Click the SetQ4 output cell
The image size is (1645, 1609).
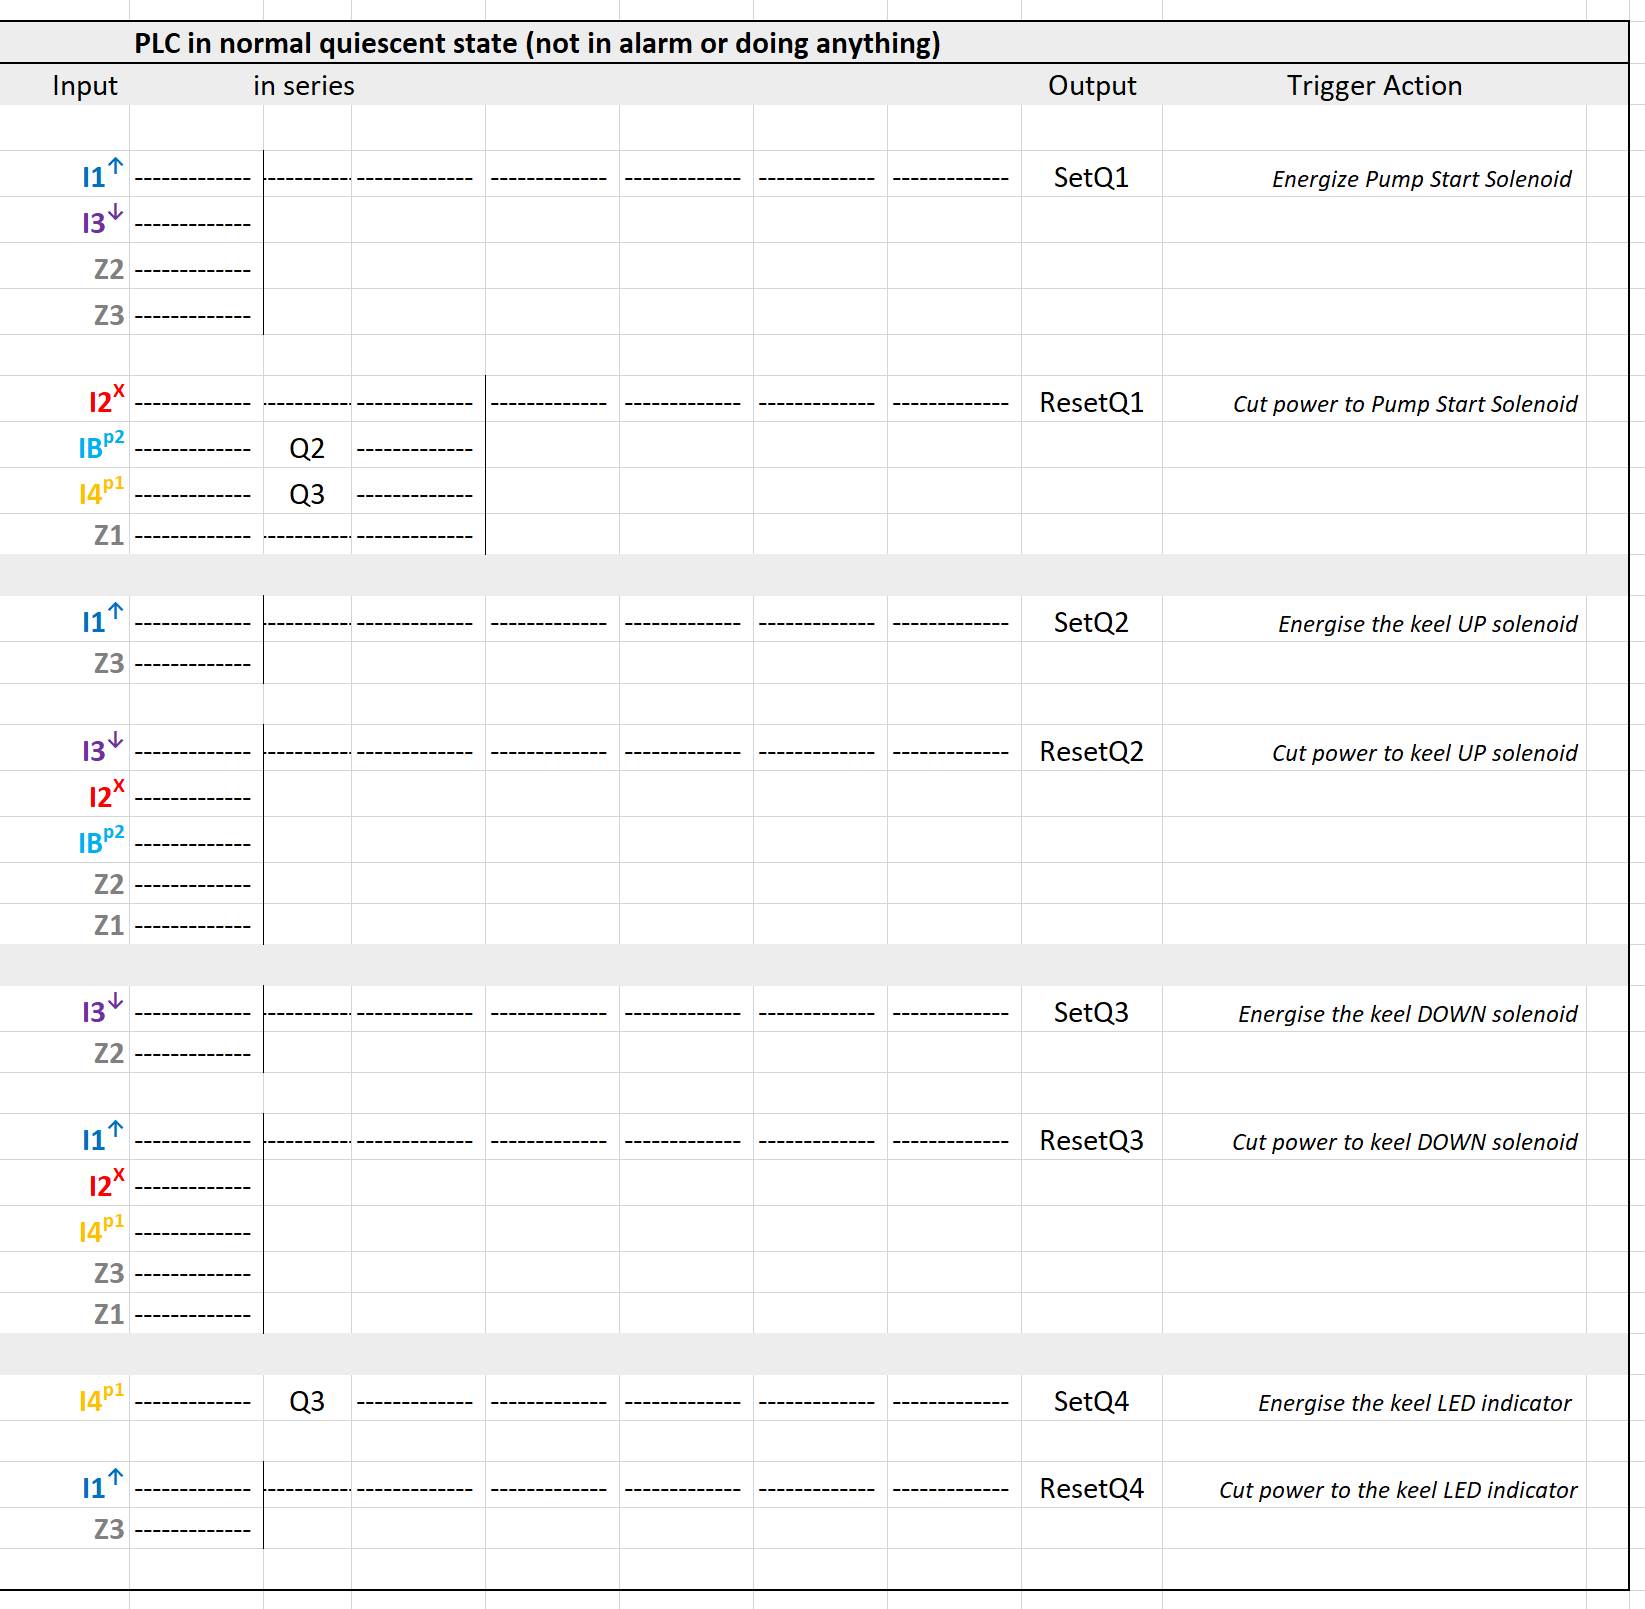pyautogui.click(x=1091, y=1402)
